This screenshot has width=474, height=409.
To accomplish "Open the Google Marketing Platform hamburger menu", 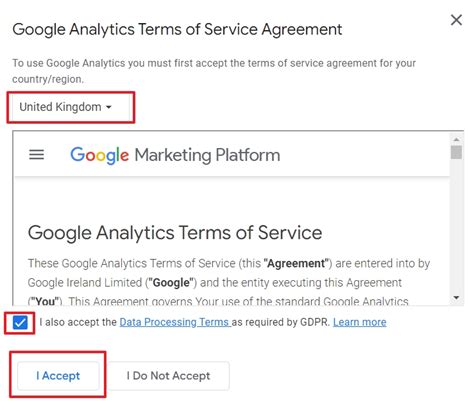I will click(36, 155).
